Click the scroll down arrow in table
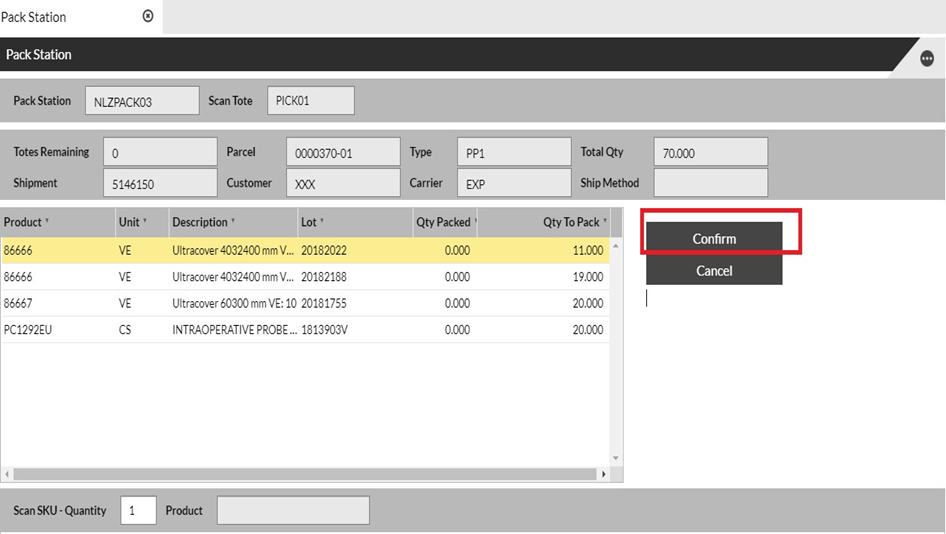The image size is (946, 534). click(616, 459)
